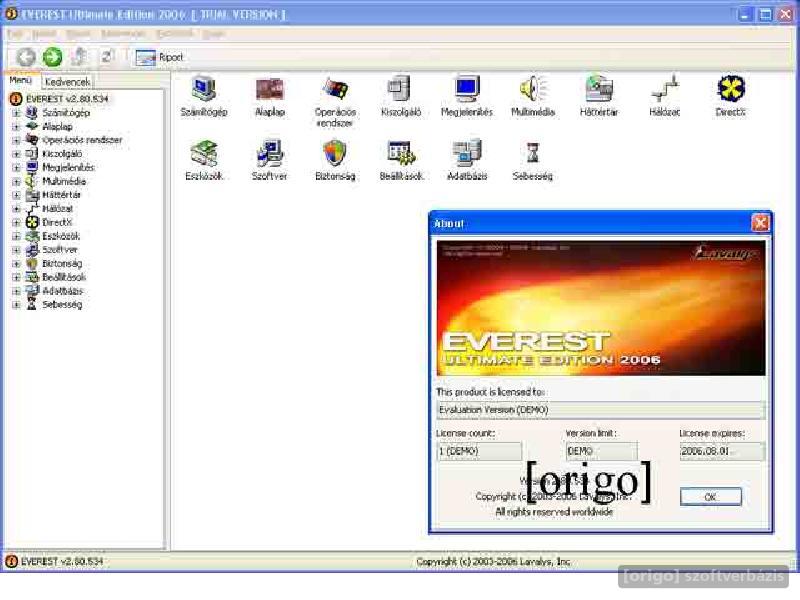
Task: Minimize the EVEREST main window
Action: tap(745, 14)
